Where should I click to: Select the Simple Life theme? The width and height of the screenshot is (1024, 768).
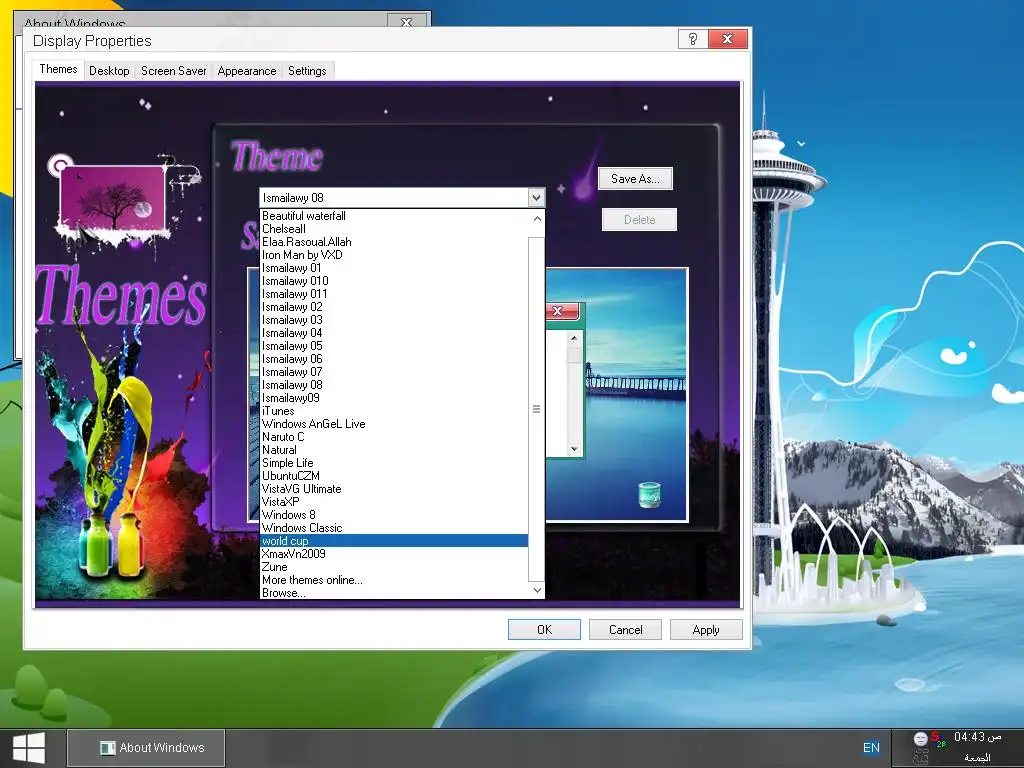pos(394,463)
